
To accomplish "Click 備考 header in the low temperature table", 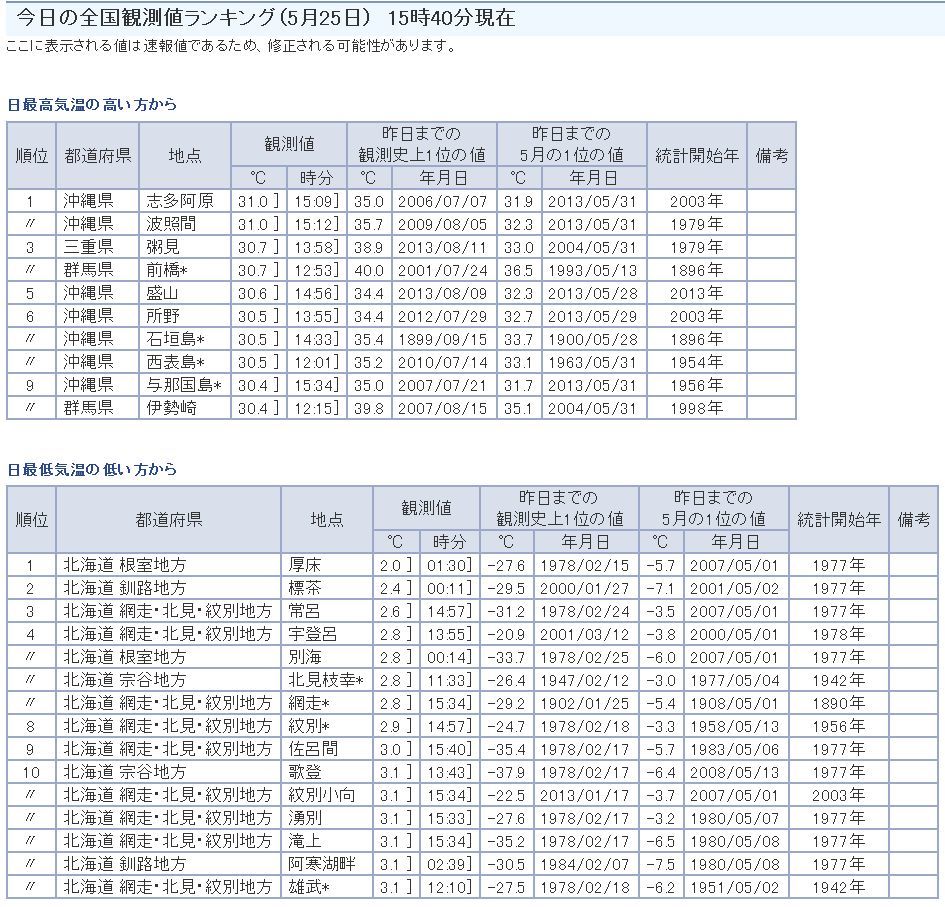I will (x=914, y=520).
